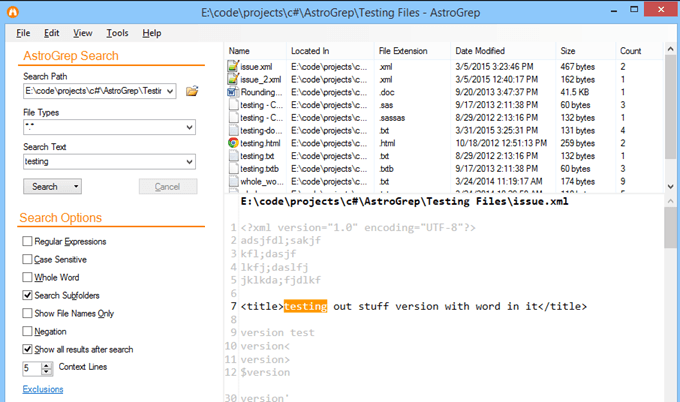The image size is (680, 402).
Task: Enable the Whole Word checkbox
Action: pos(27,277)
